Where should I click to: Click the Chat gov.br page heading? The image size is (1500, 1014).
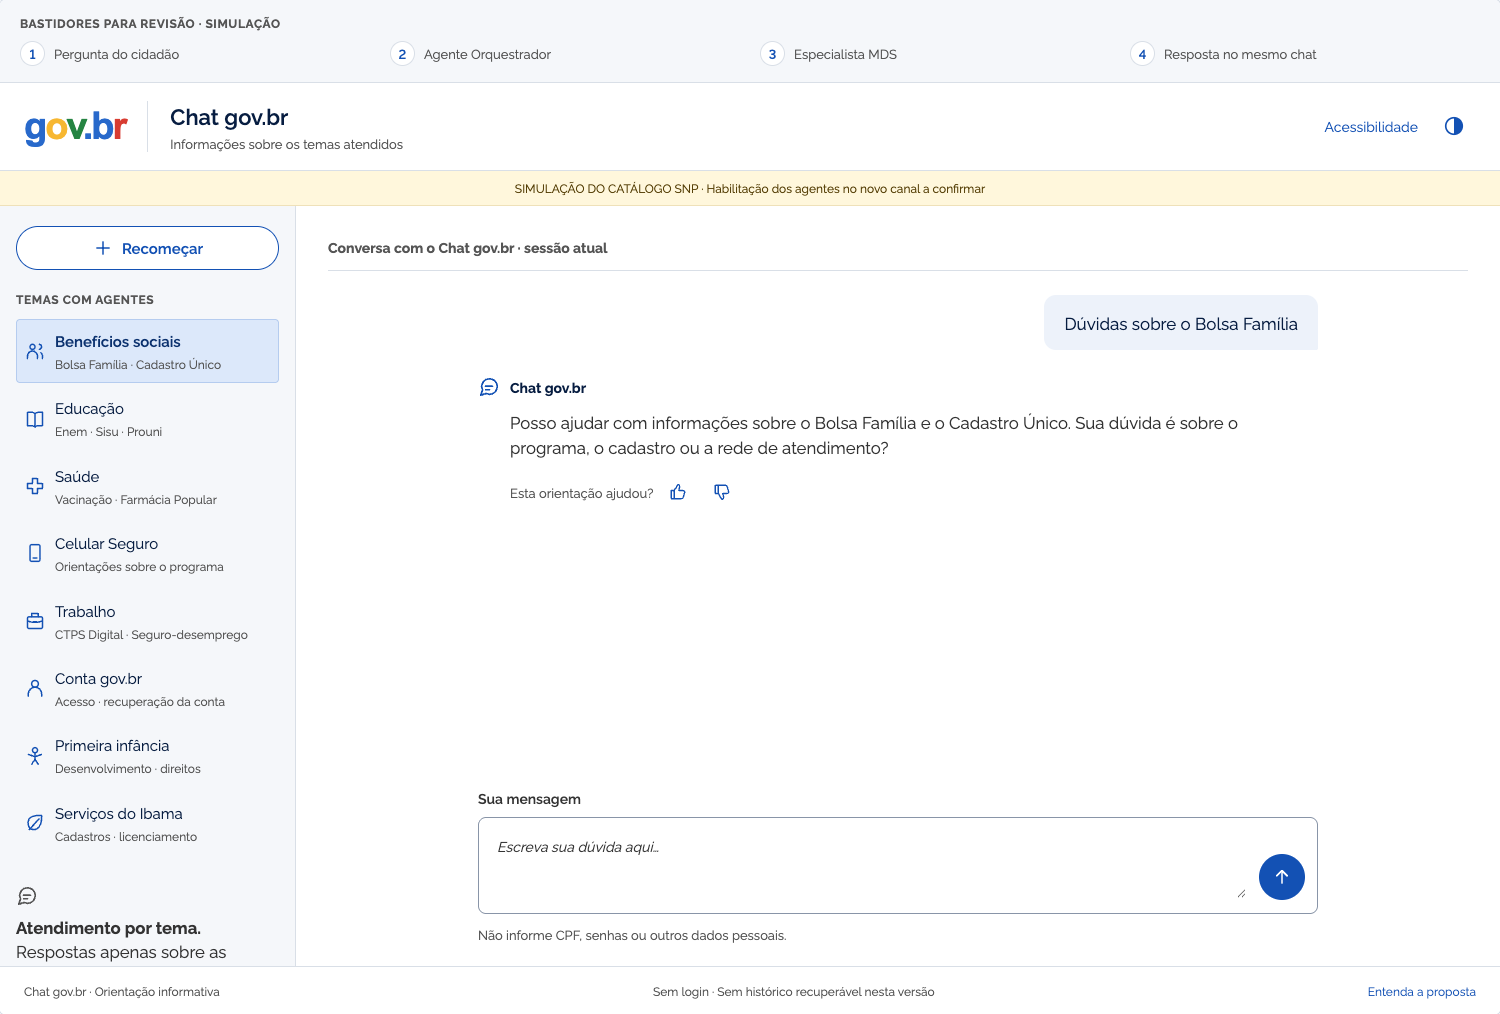(x=229, y=117)
